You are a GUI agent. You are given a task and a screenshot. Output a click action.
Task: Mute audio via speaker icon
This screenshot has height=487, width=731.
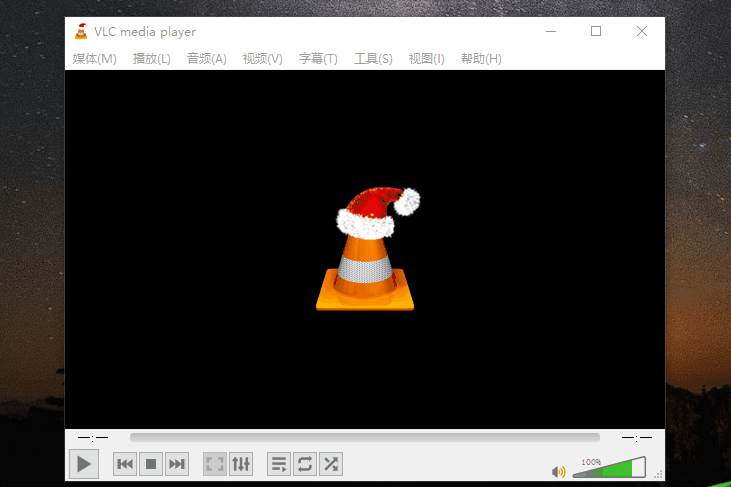558,472
